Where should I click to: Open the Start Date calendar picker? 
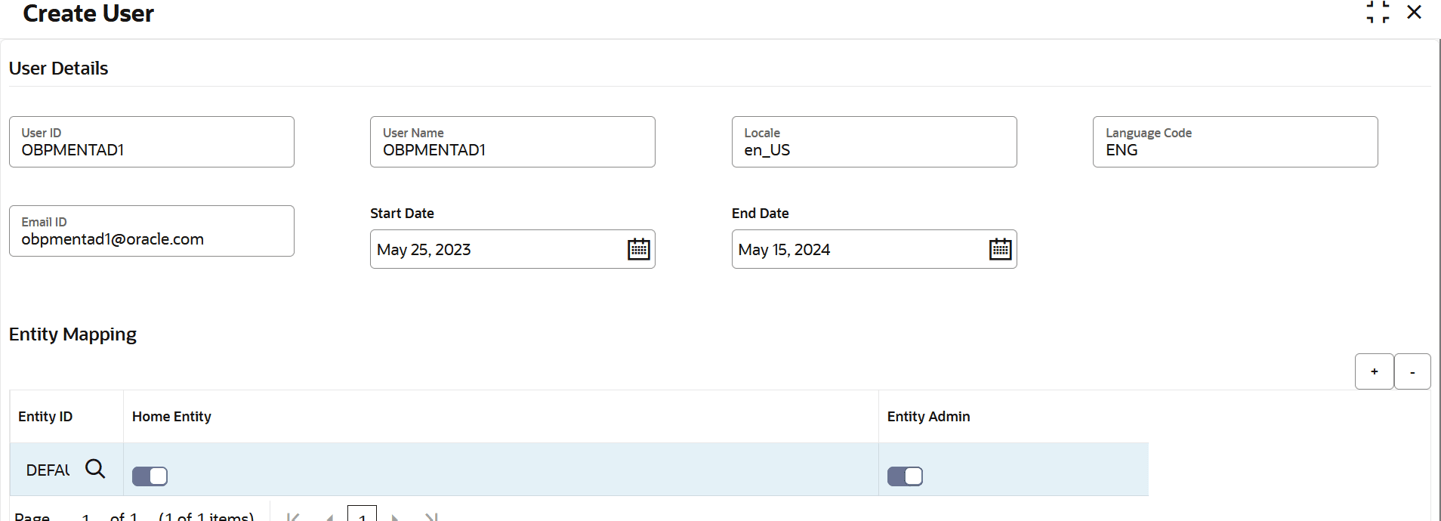(638, 249)
